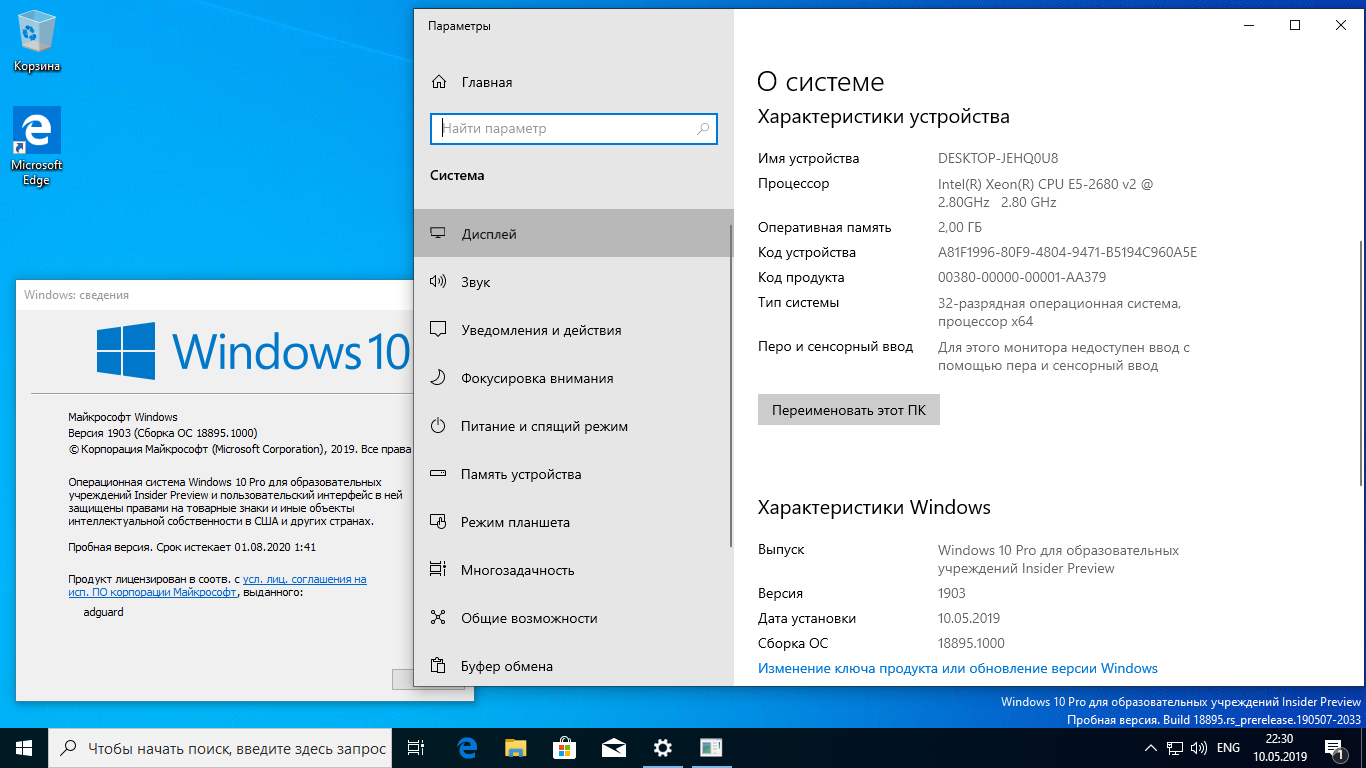Viewport: 1366px width, 768px height.
Task: Click the notification bubble icon beside Уведомления
Action: [x=438, y=330]
